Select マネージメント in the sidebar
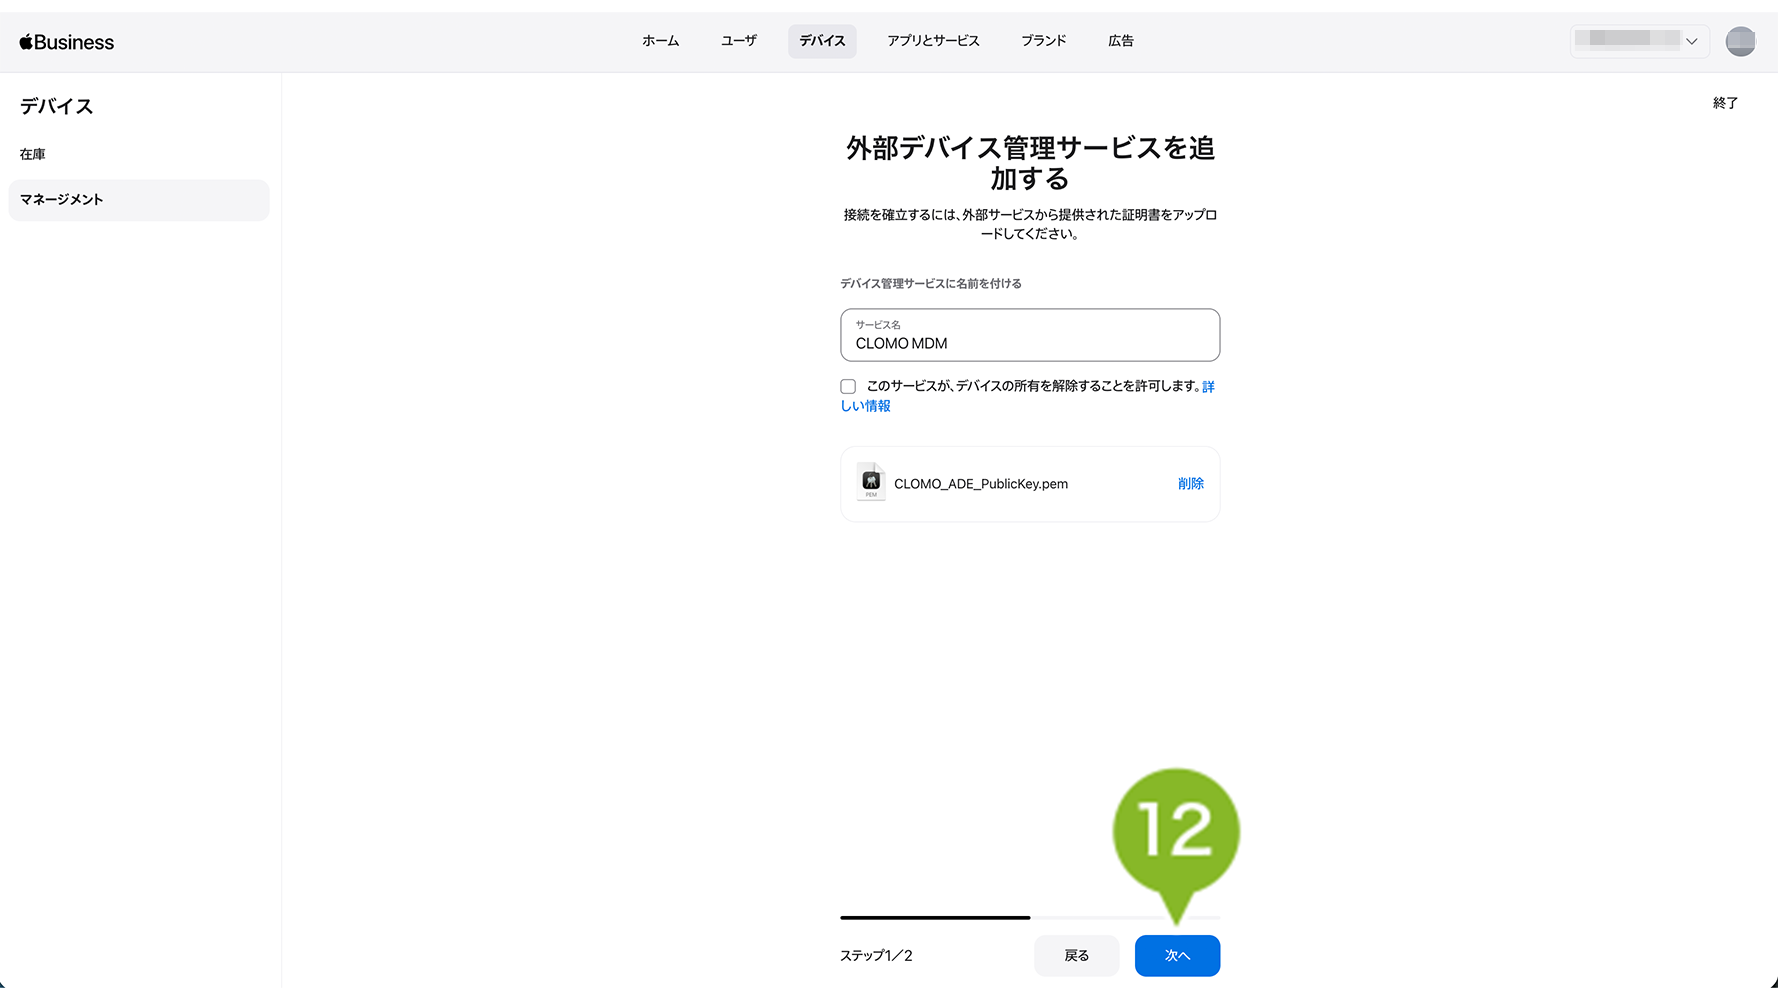 (62, 199)
